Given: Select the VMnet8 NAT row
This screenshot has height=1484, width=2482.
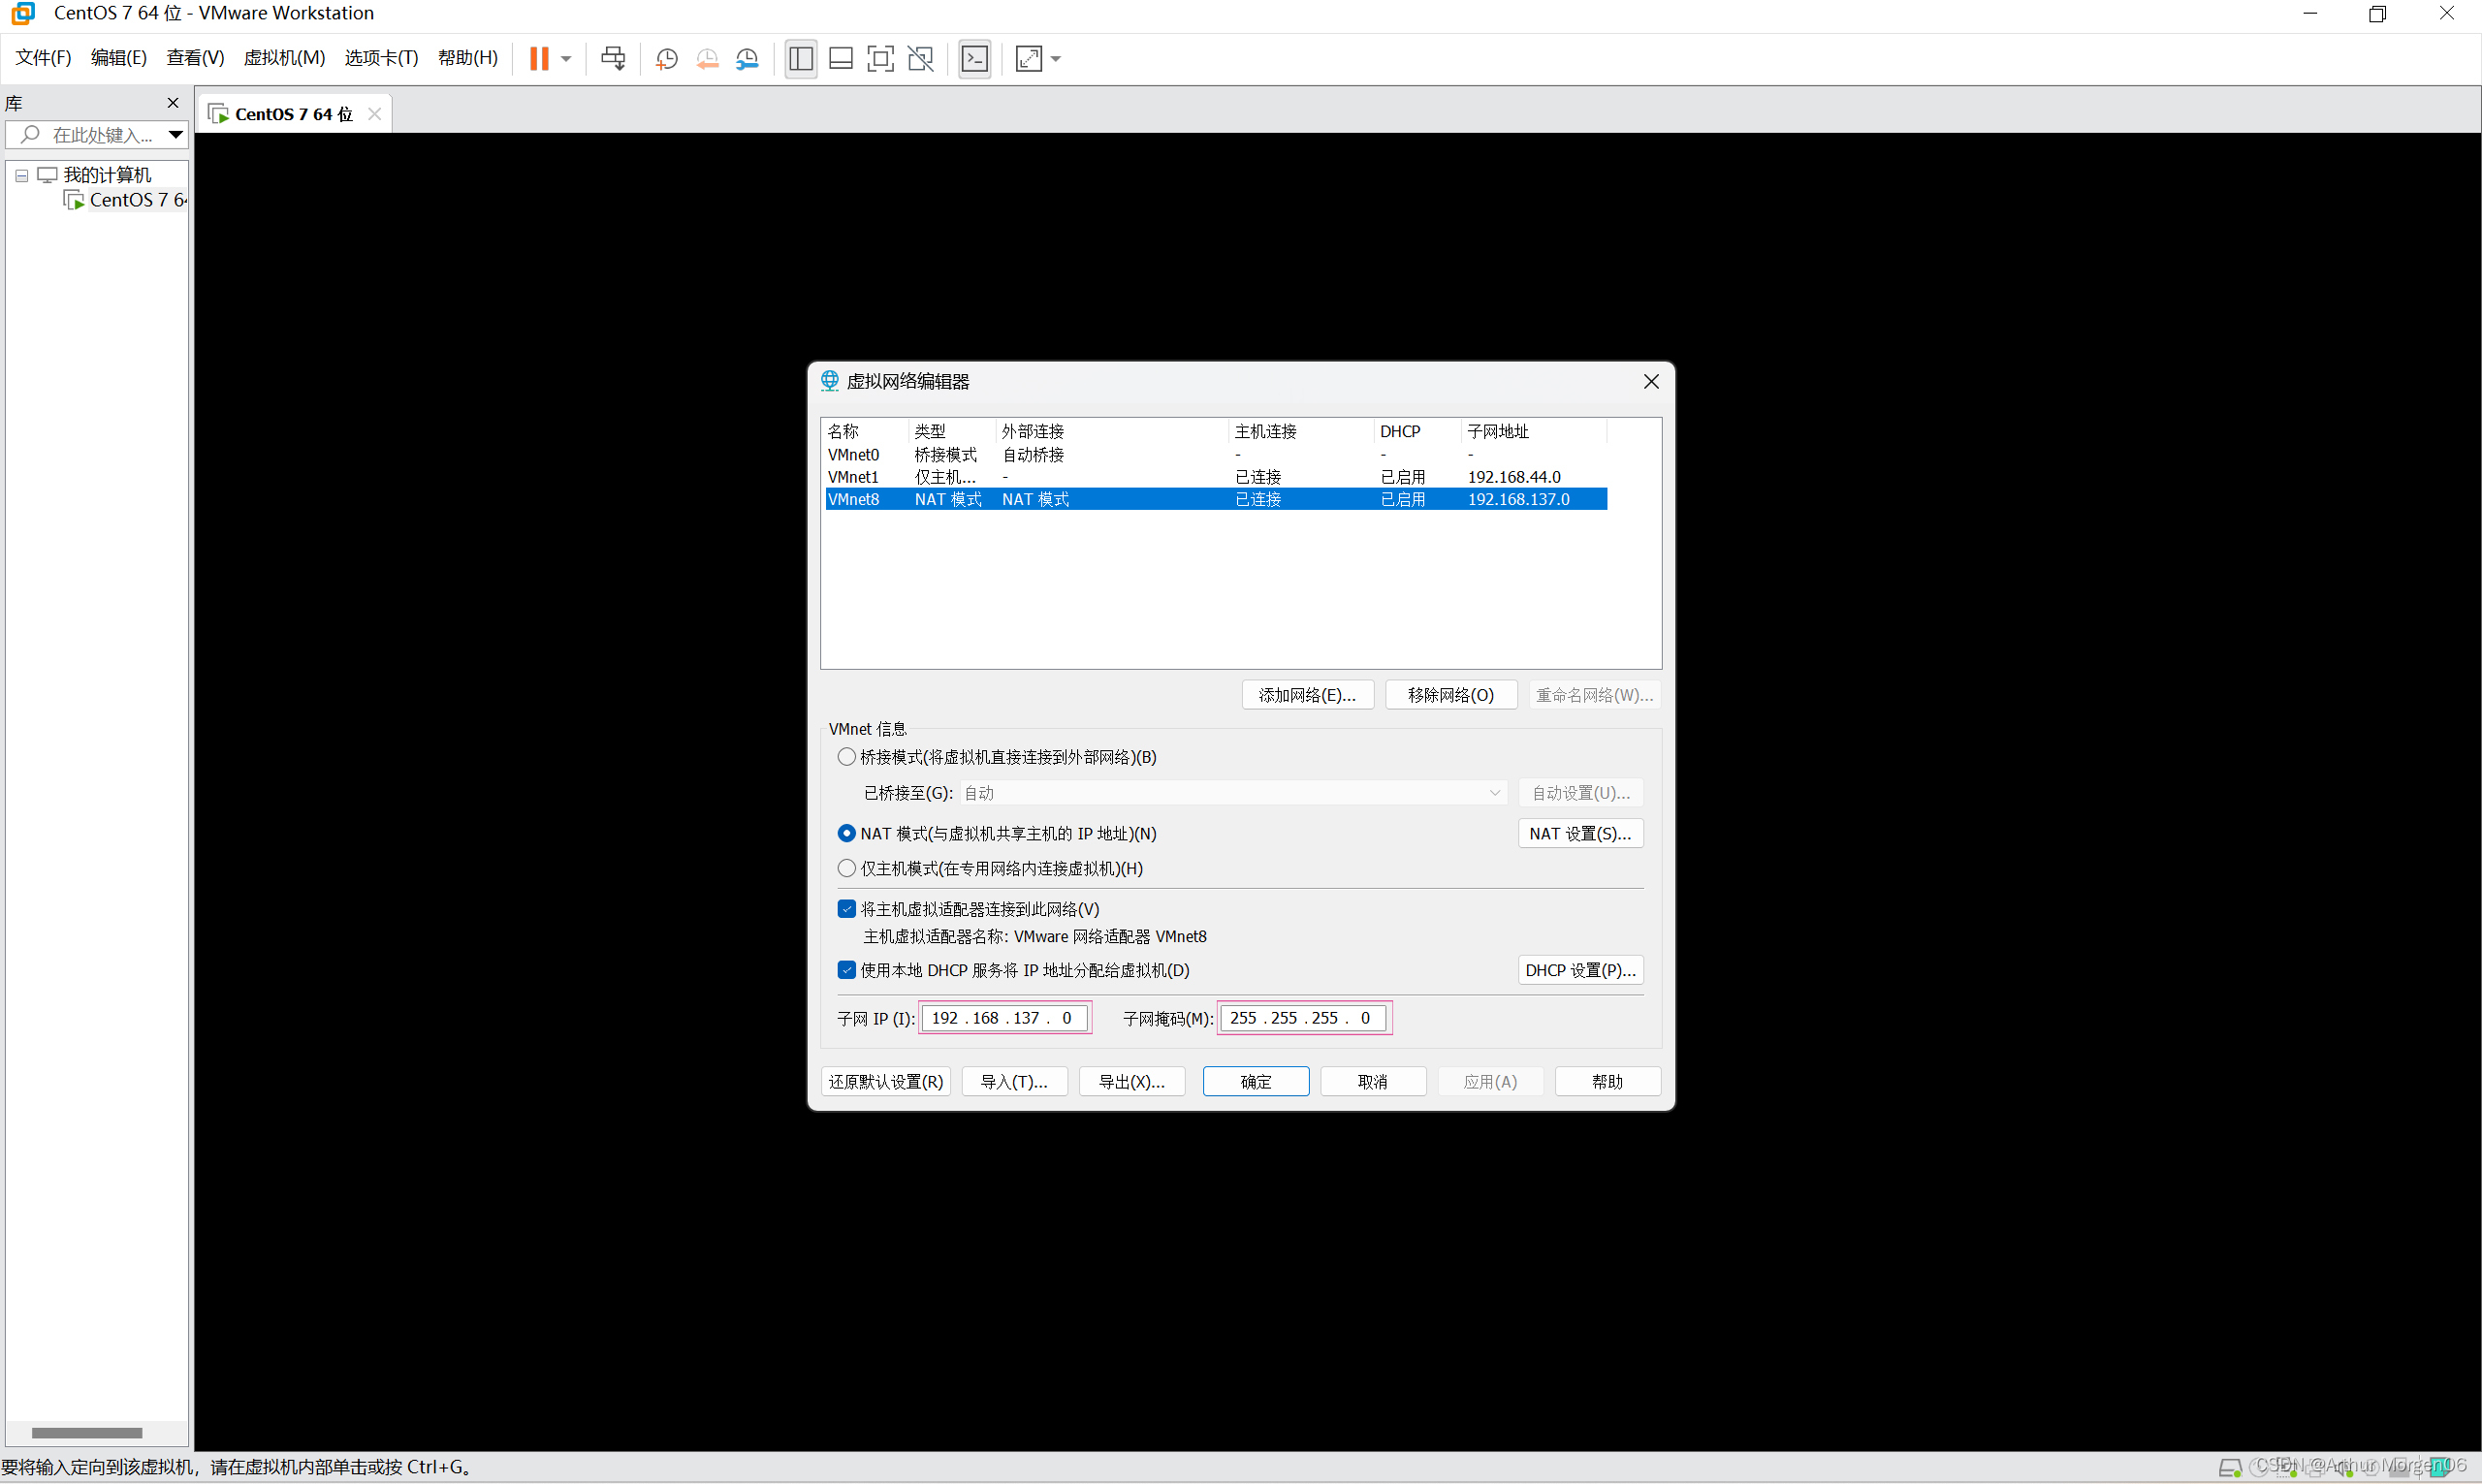Looking at the screenshot, I should click(1216, 499).
